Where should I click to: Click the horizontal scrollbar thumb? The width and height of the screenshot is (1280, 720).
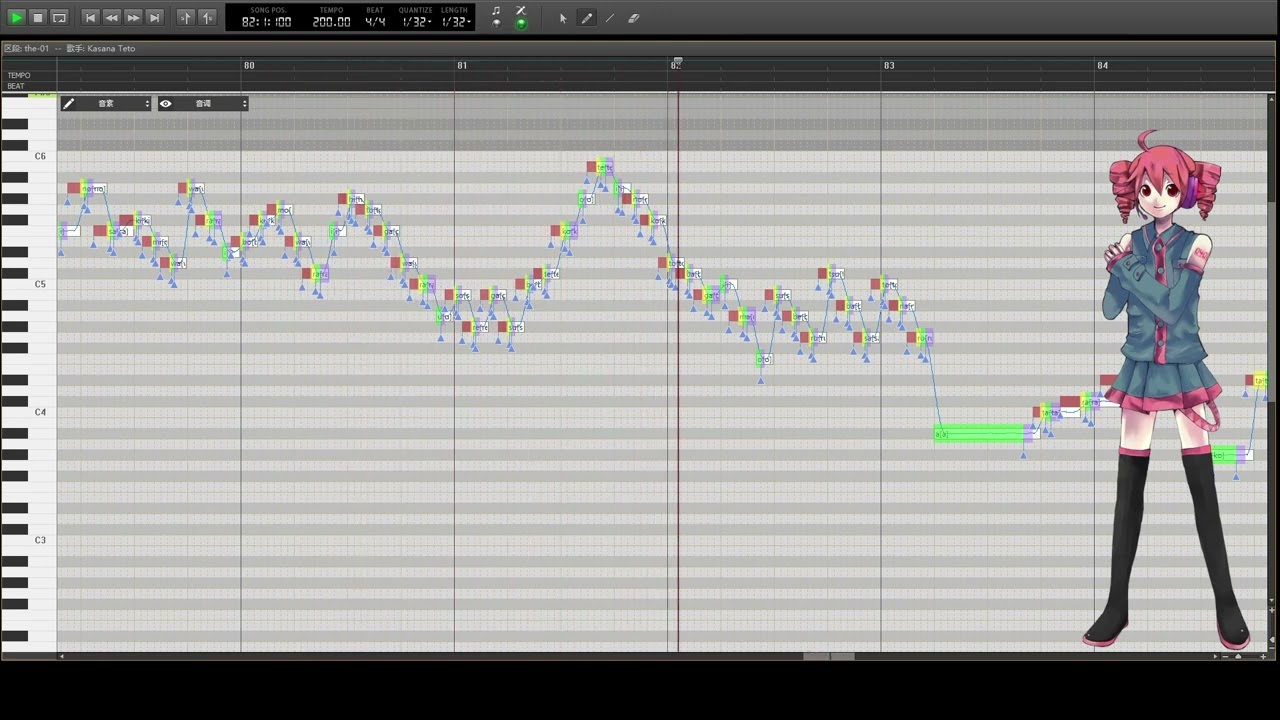pyautogui.click(x=829, y=657)
